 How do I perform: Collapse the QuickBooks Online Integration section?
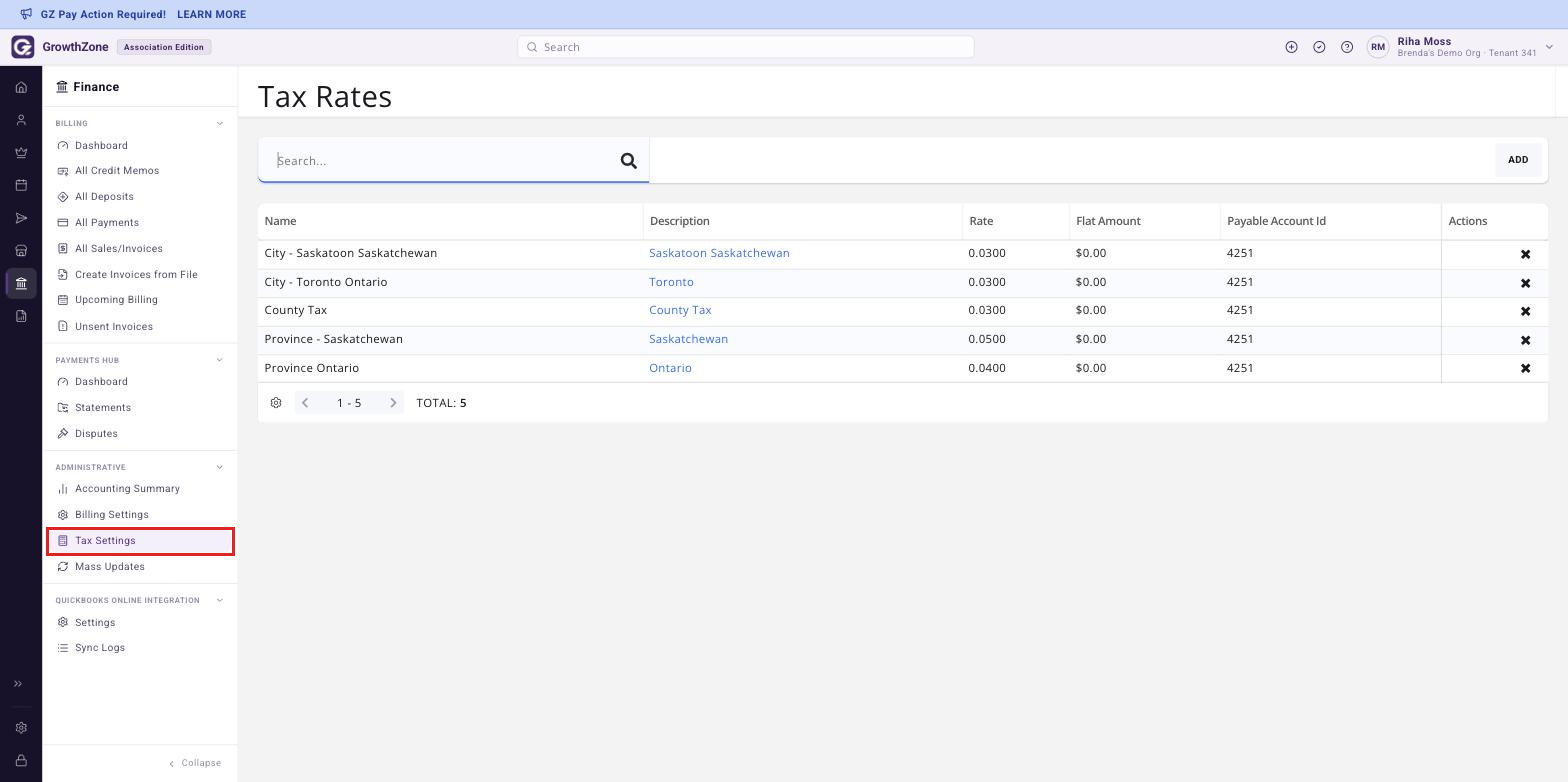(220, 600)
